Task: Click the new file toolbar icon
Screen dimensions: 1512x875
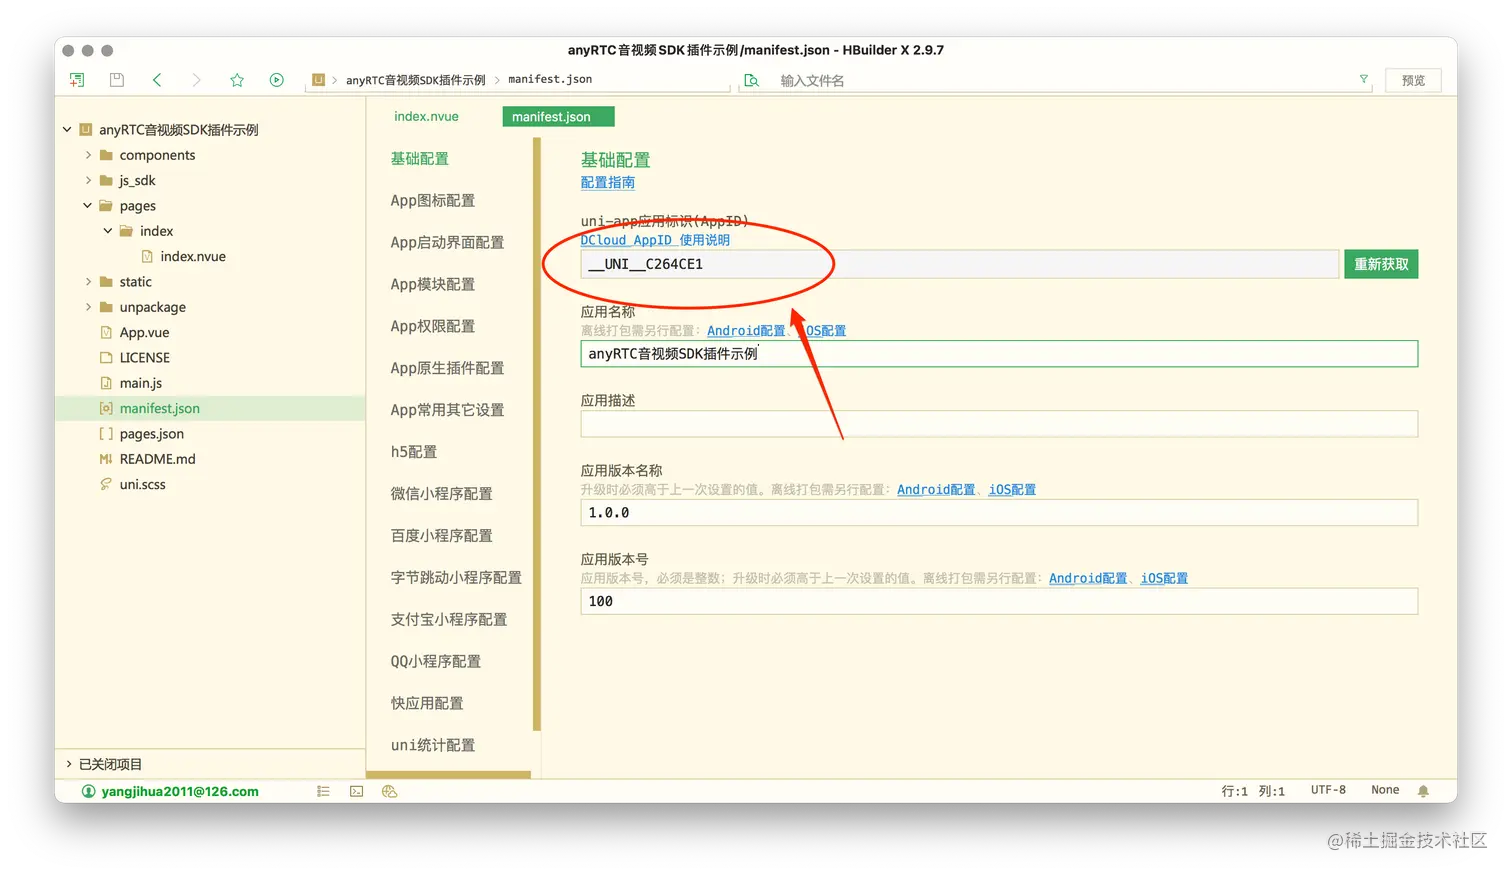Action: pyautogui.click(x=77, y=80)
